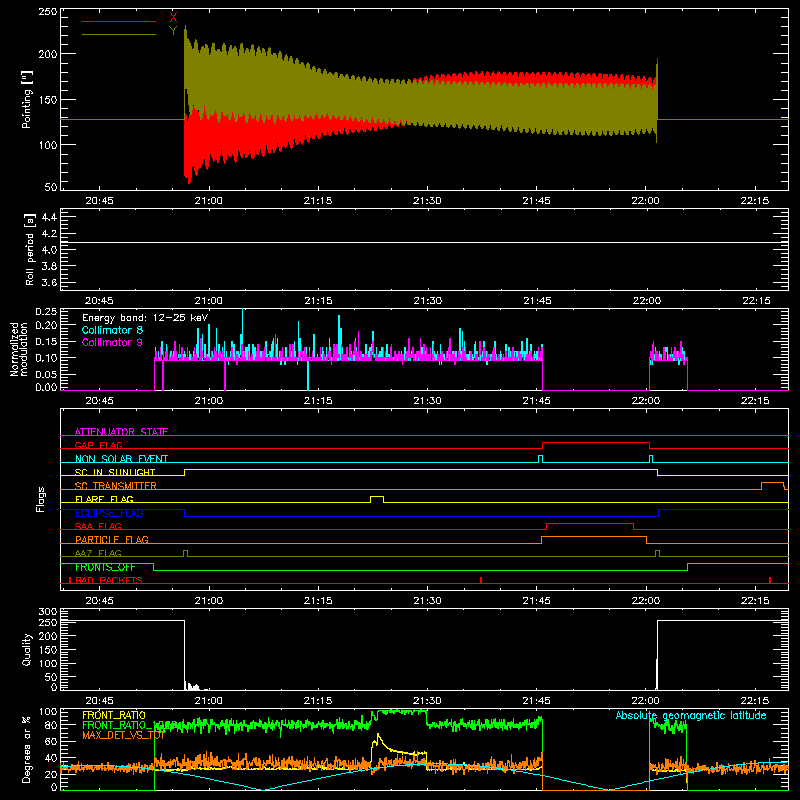Select the red line sample beside X
The width and height of the screenshot is (800, 800).
pos(118,21)
